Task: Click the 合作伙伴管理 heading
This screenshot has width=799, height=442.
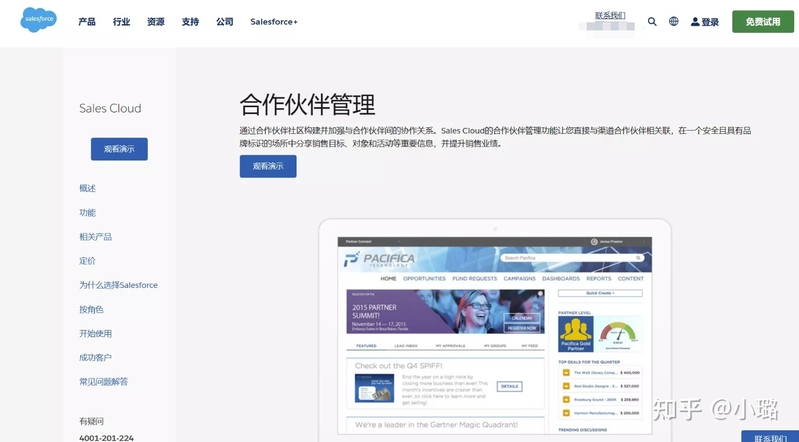Action: click(x=307, y=105)
